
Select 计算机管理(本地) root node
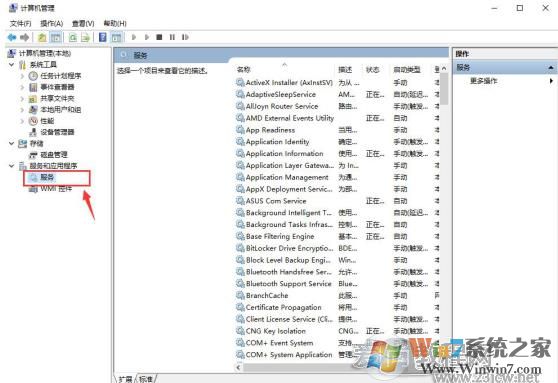[x=44, y=53]
